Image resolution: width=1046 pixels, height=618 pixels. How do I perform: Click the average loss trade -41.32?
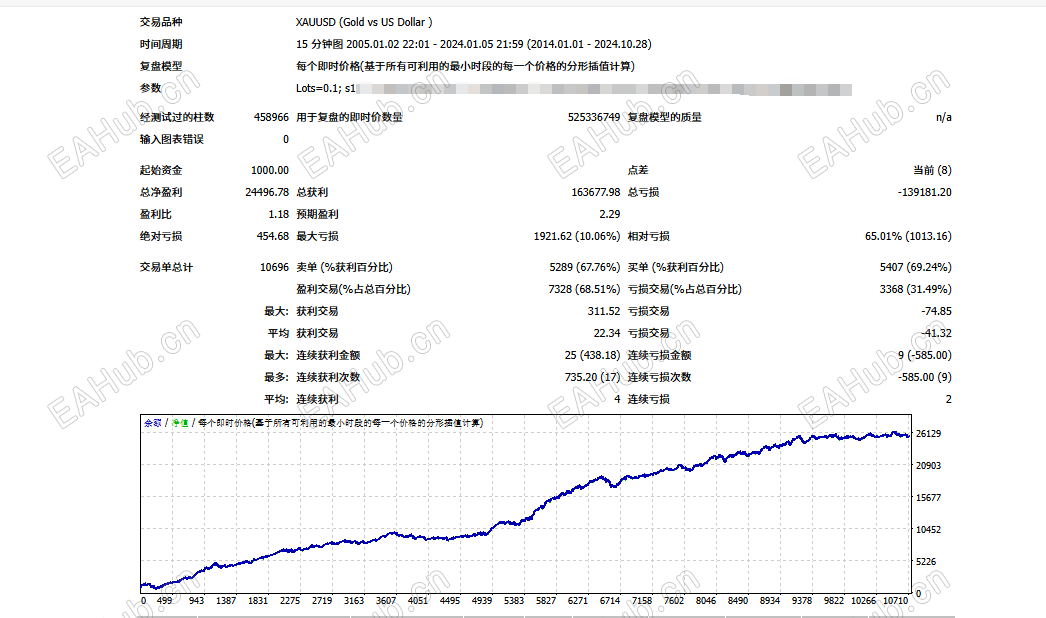937,333
